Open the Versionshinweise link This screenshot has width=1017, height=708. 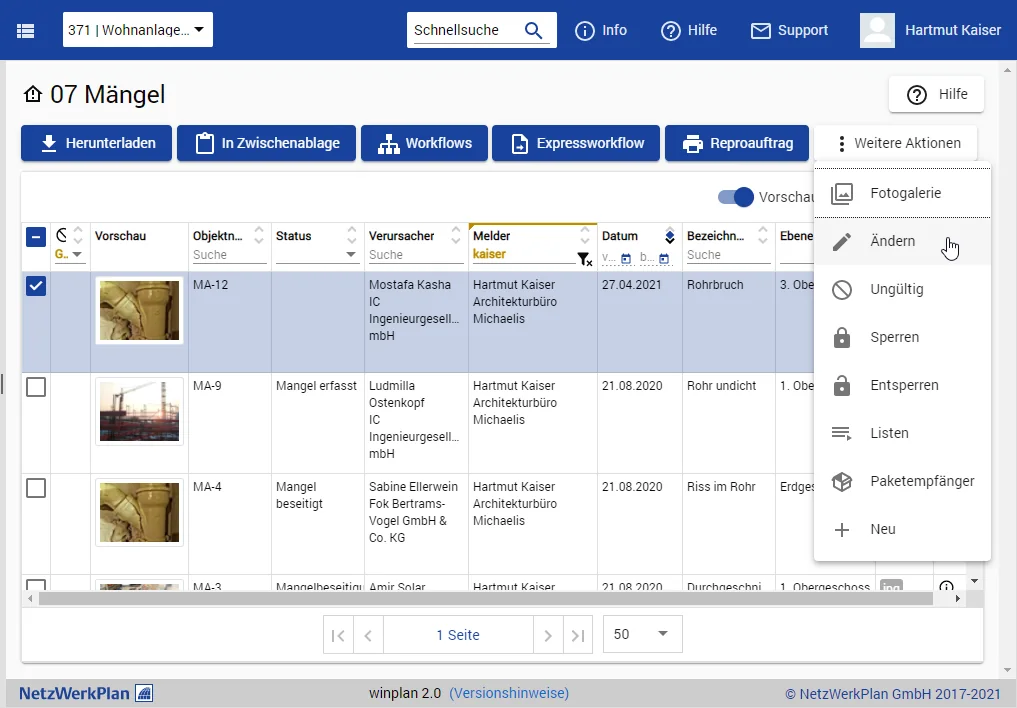pyautogui.click(x=509, y=693)
